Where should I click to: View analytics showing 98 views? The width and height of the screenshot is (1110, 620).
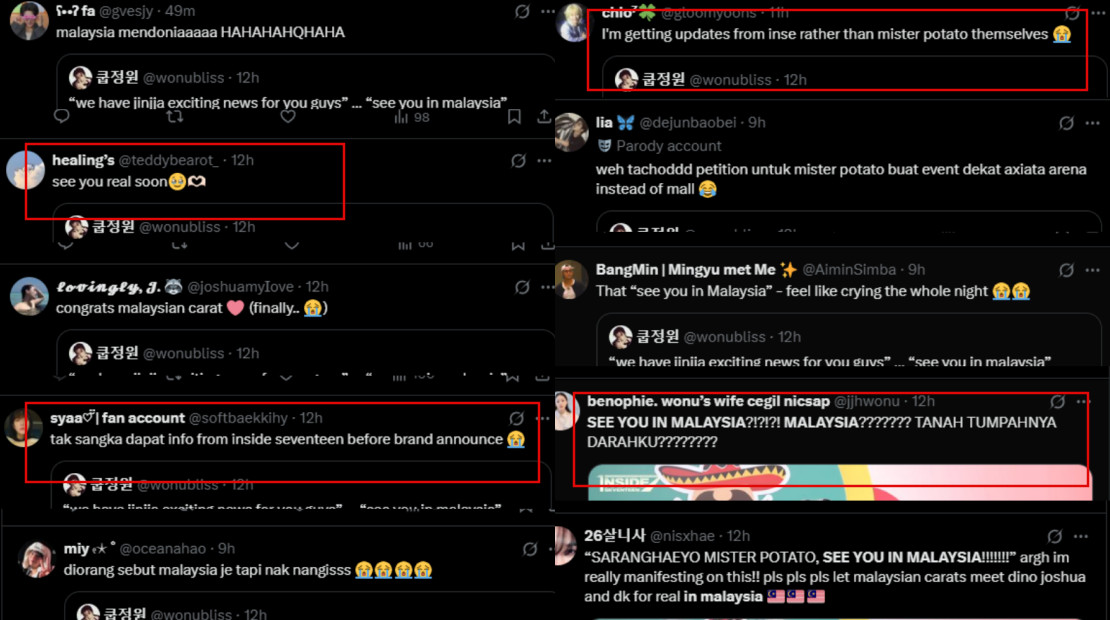412,117
